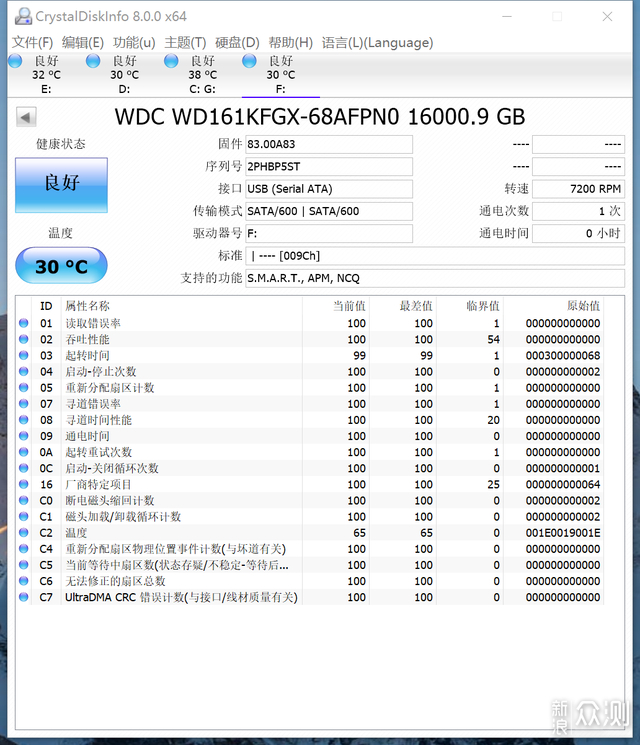Click the 良好 health status button
The height and width of the screenshot is (745, 640).
coord(61,185)
